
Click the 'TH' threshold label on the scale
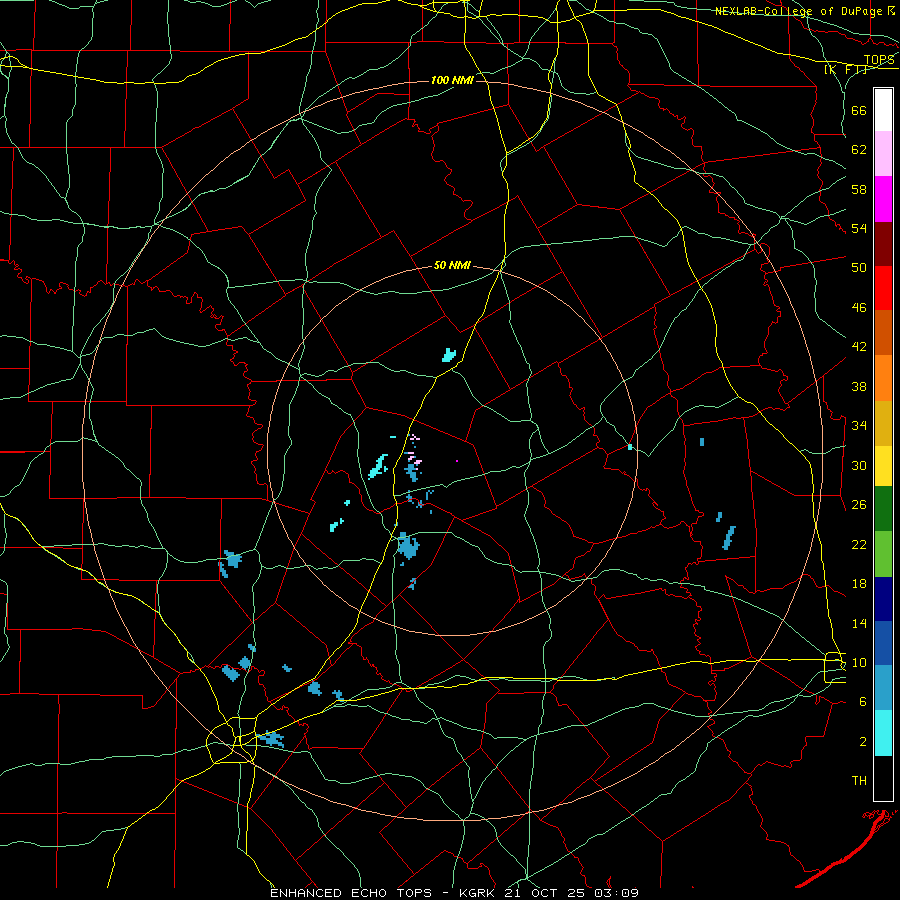pyautogui.click(x=859, y=781)
